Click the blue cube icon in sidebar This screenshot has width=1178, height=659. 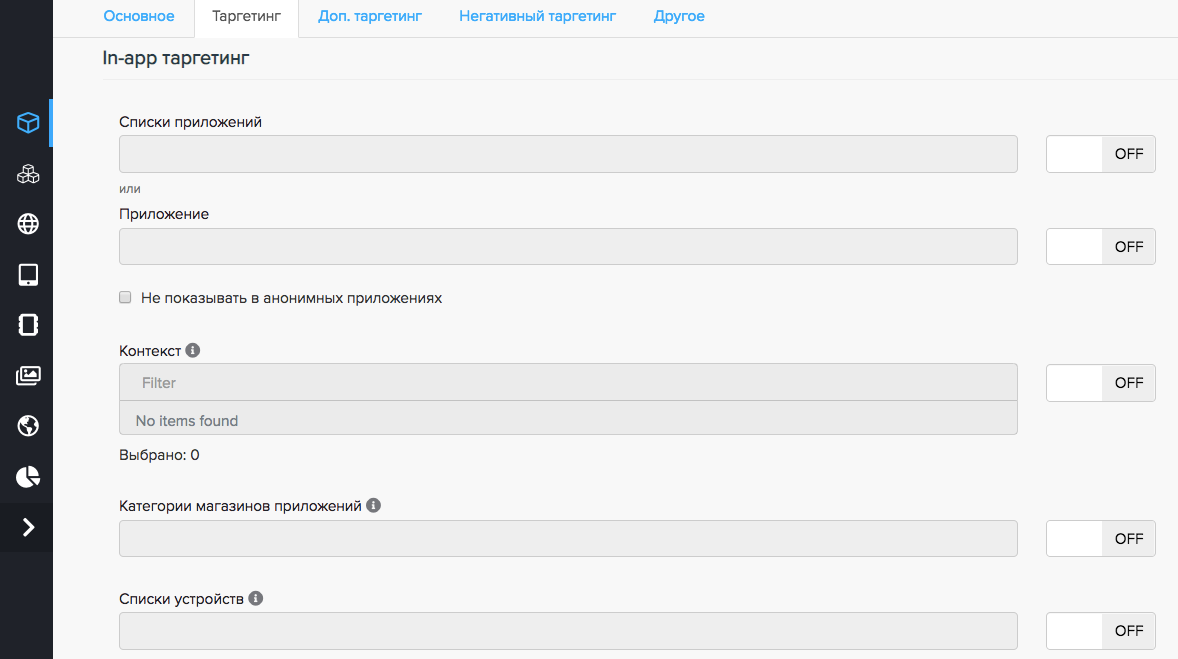[27, 123]
